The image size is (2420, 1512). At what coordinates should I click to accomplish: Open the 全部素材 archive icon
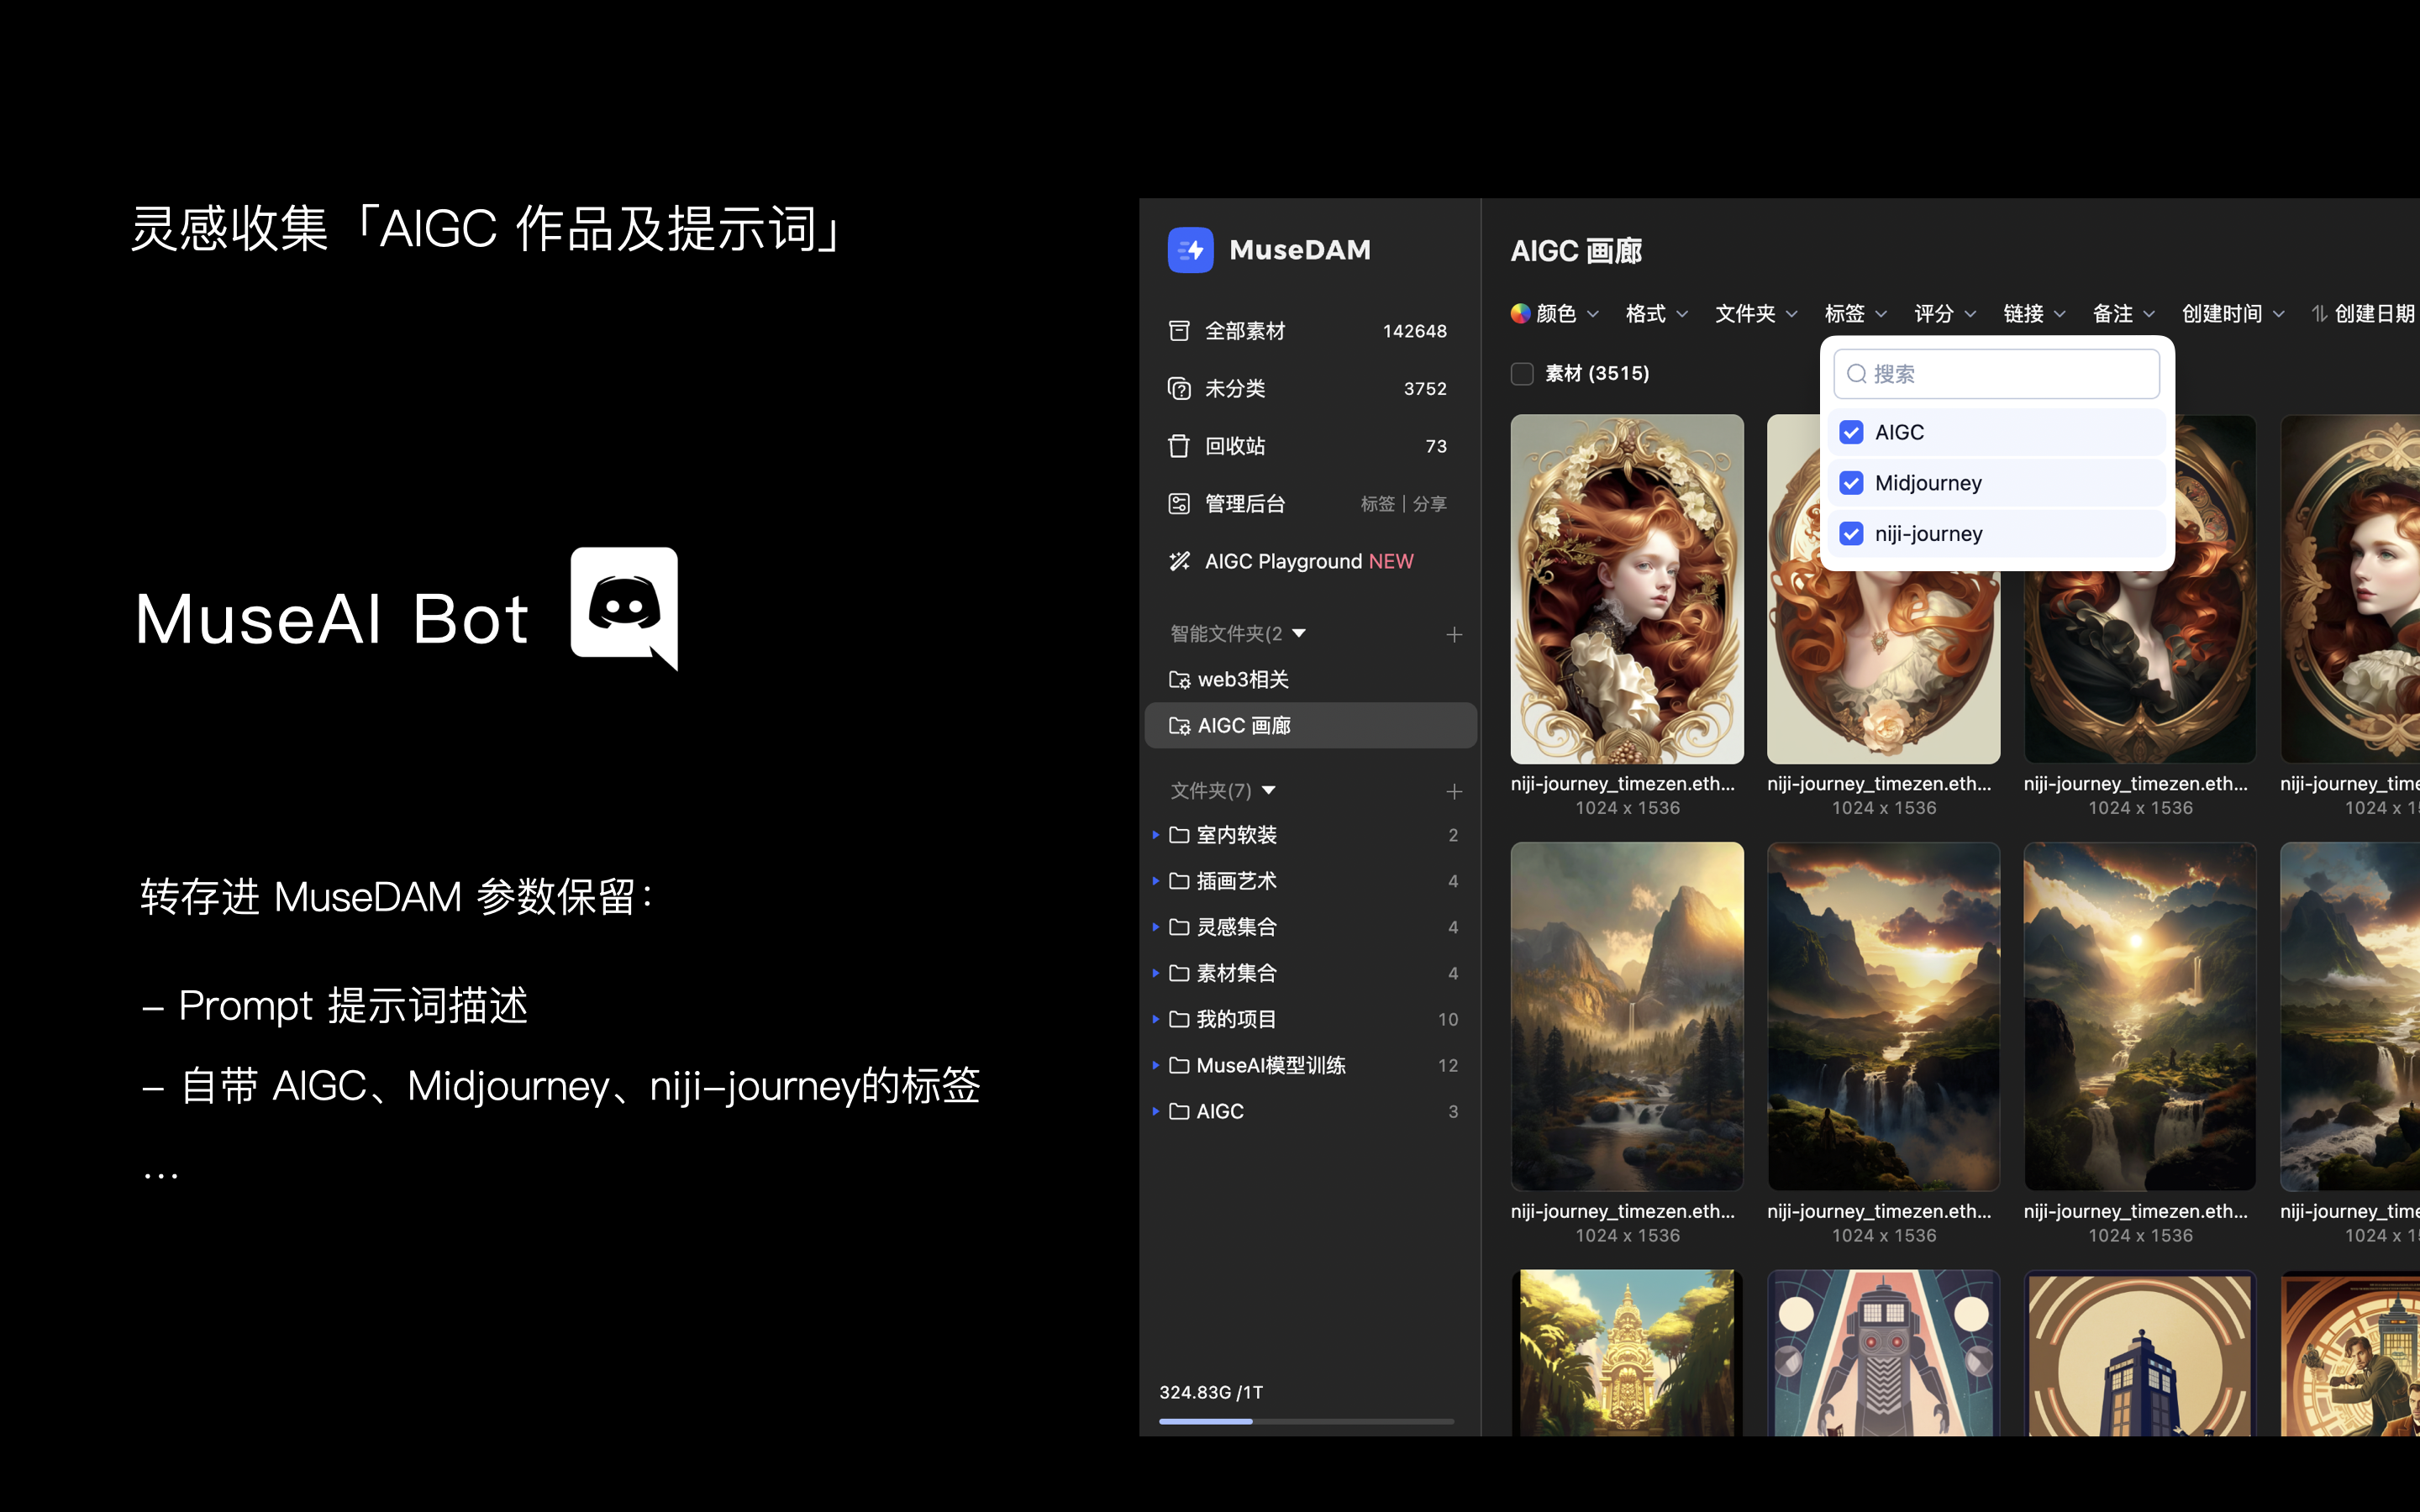(x=1179, y=331)
